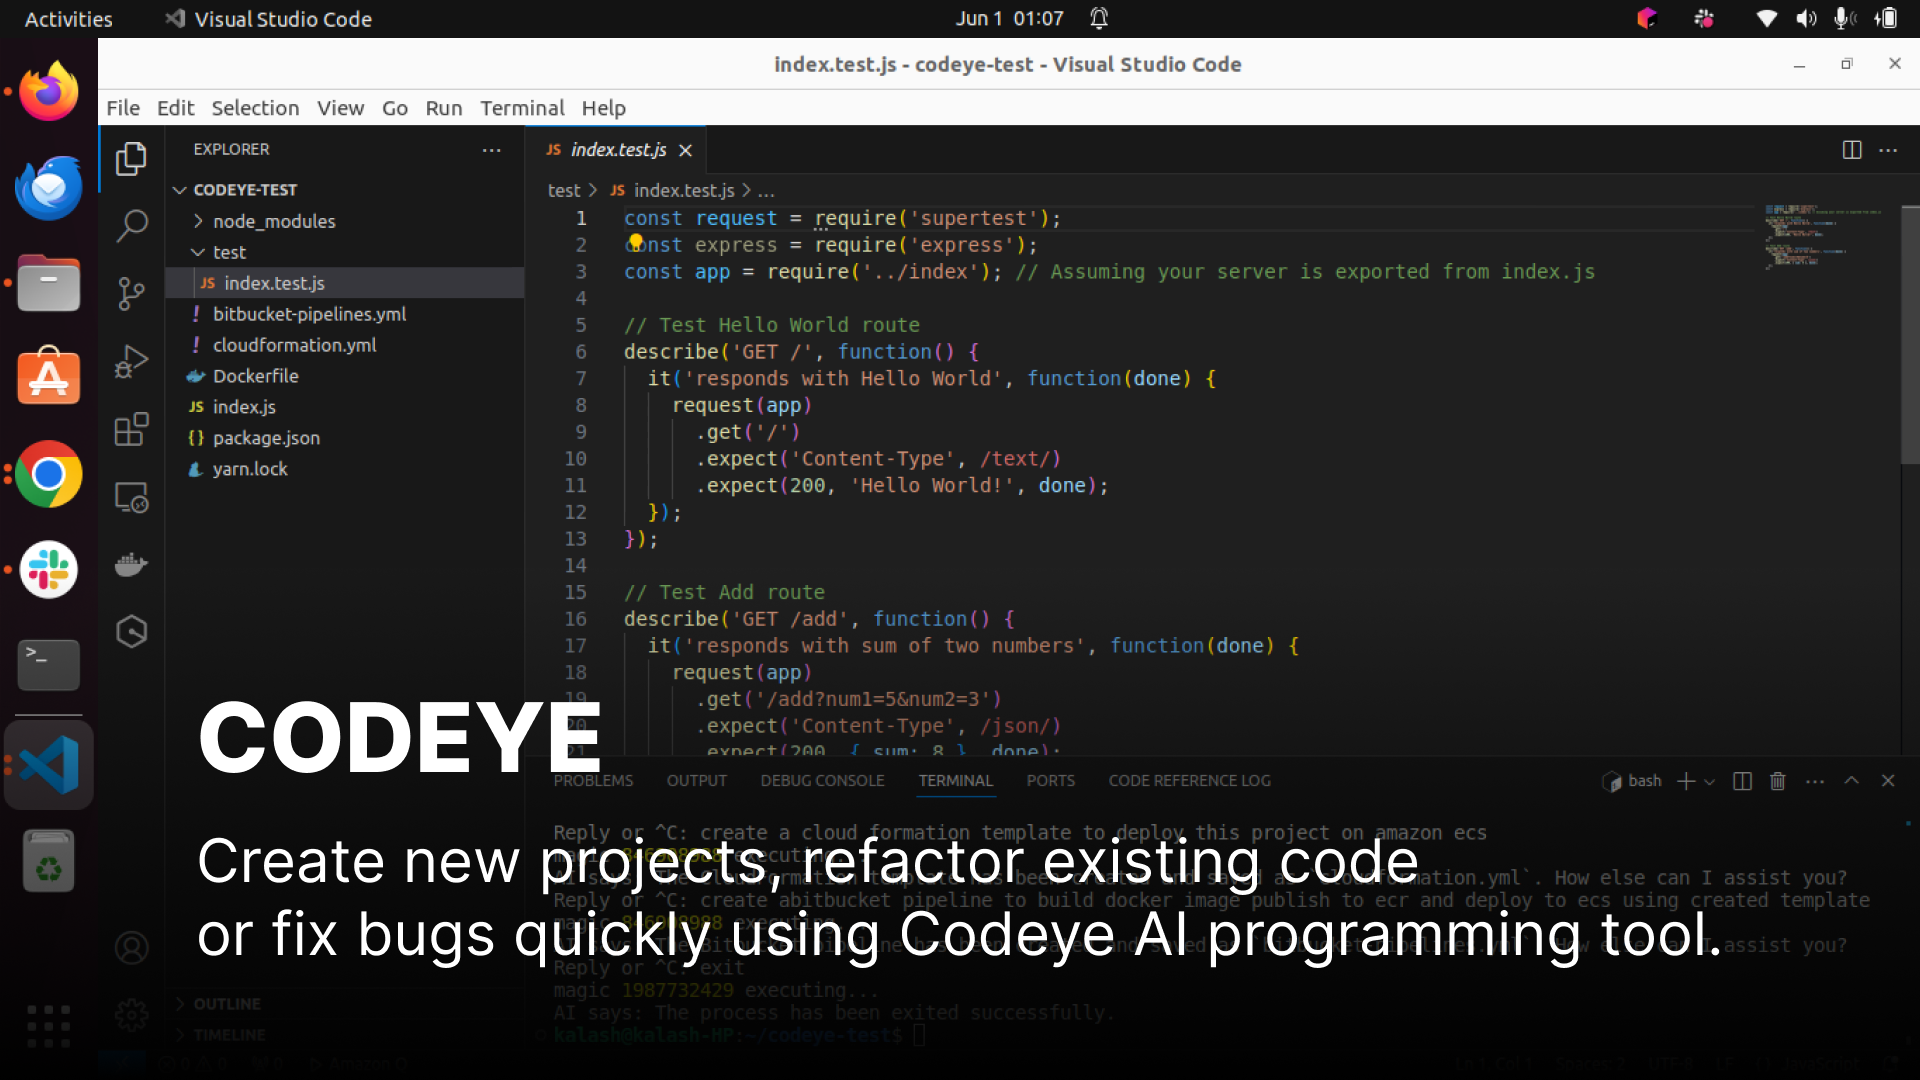Image resolution: width=1920 pixels, height=1080 pixels.
Task: Collapse the test folder
Action: pyautogui.click(x=229, y=252)
